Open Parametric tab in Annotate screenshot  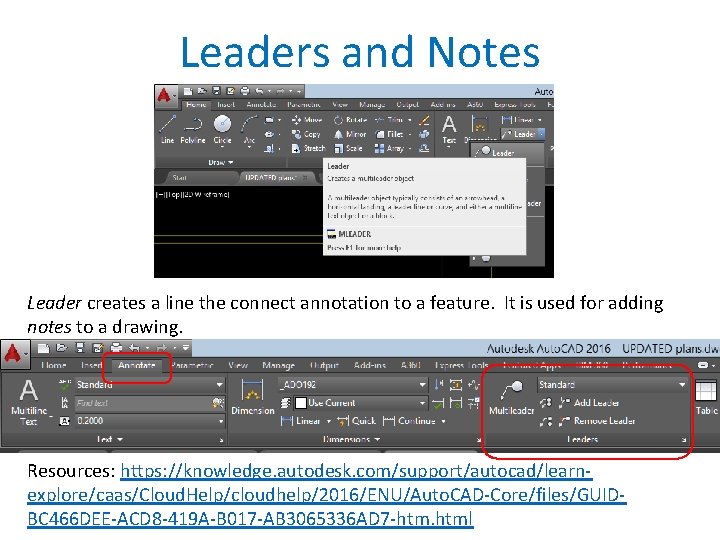point(192,366)
